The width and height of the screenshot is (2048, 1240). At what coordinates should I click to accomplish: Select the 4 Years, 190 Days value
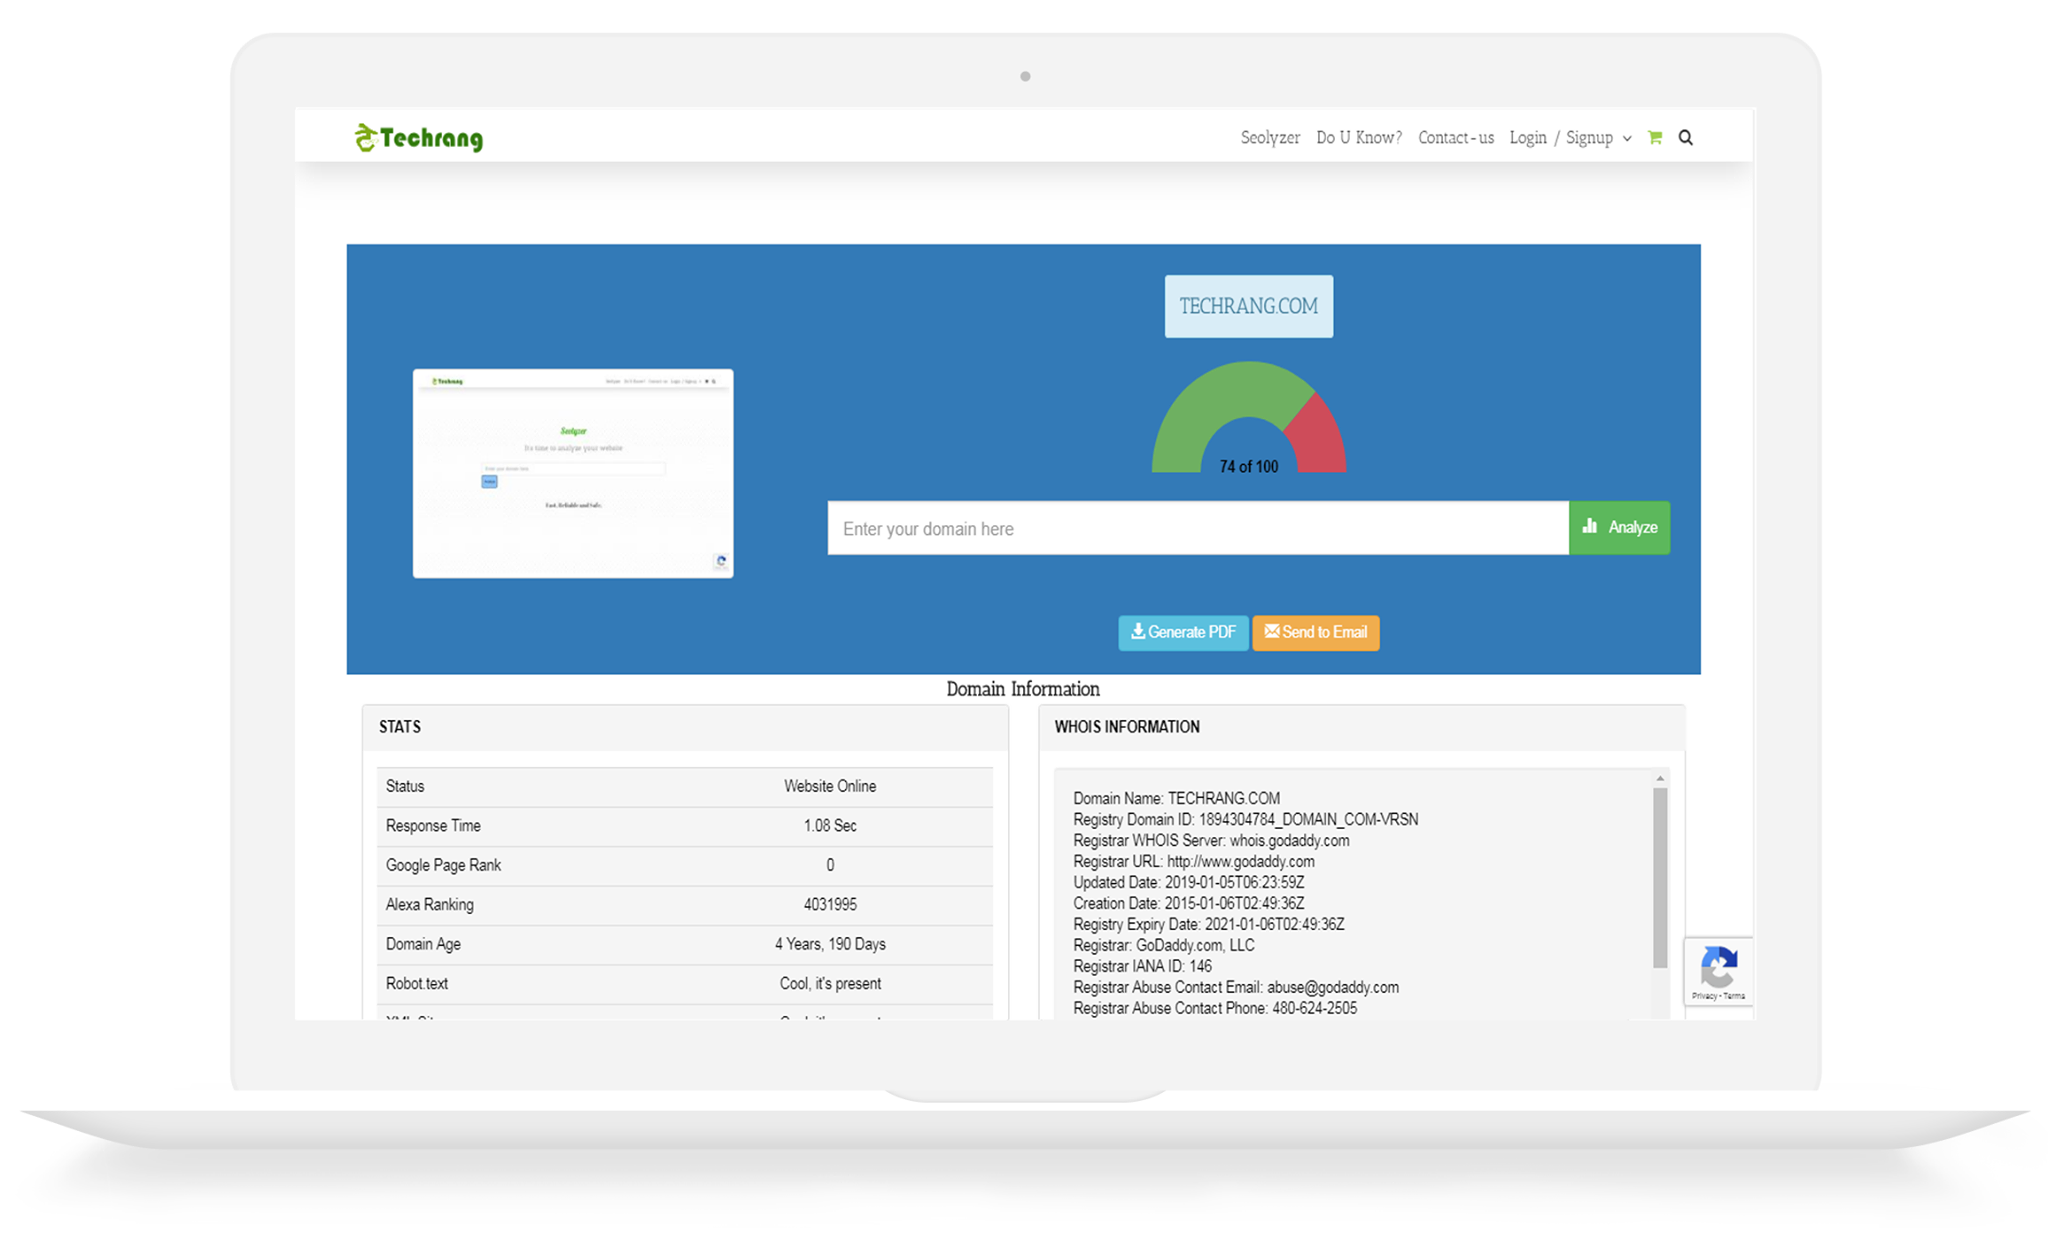830,944
